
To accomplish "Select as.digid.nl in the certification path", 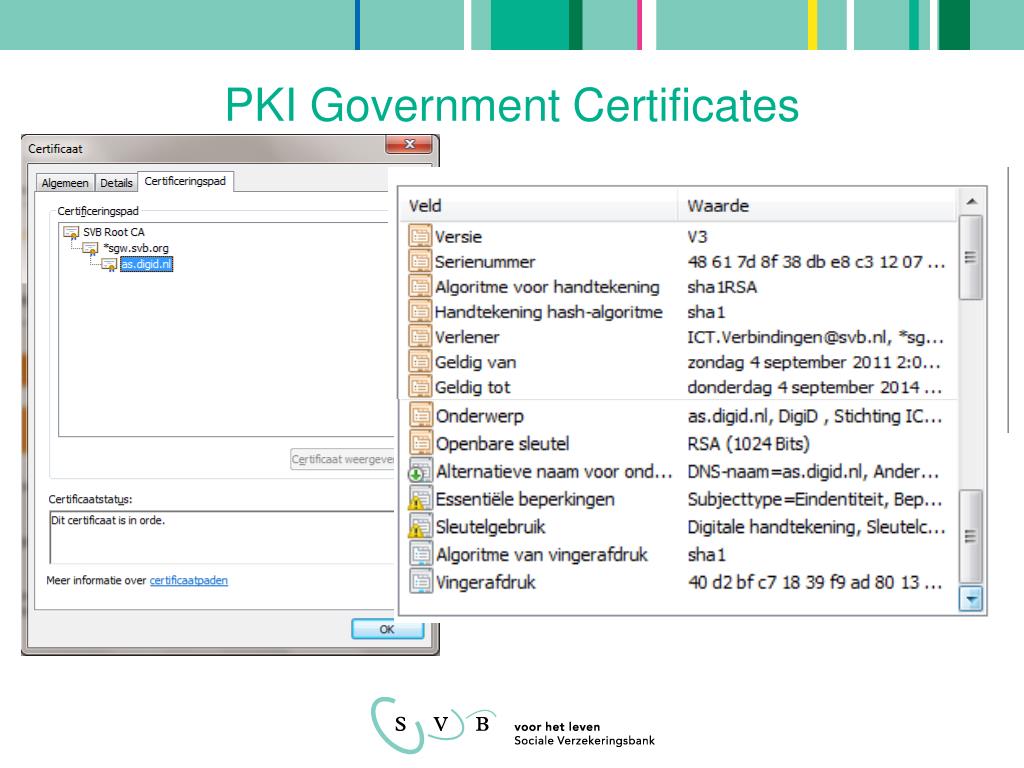I will [x=146, y=264].
